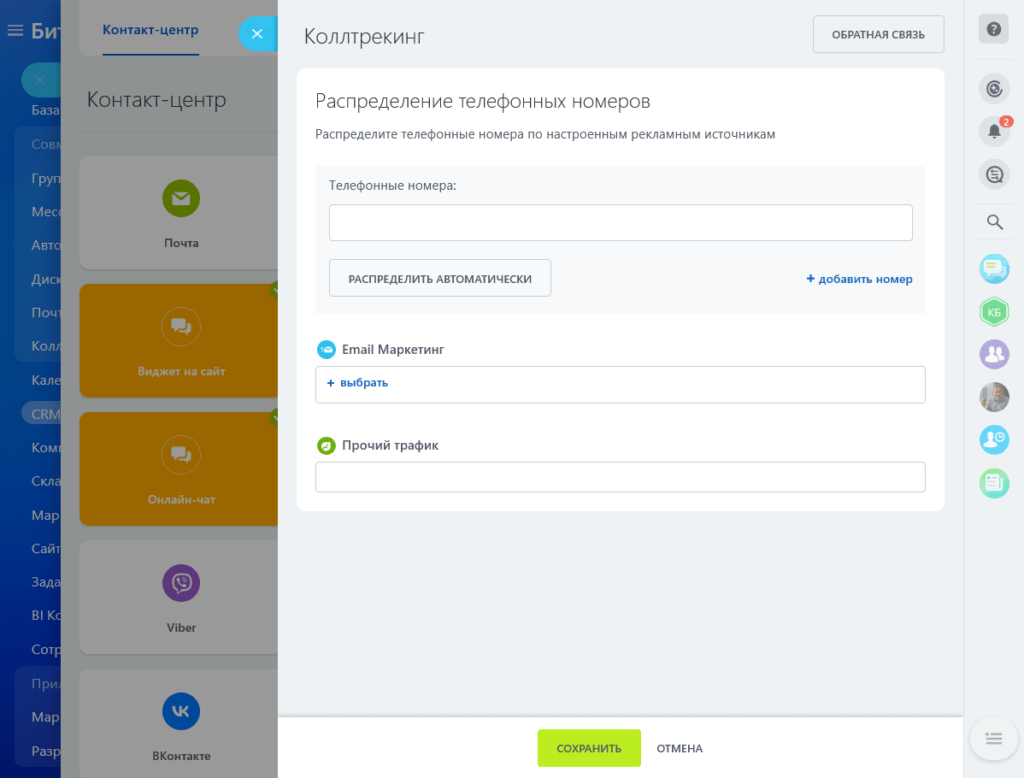Viewport: 1024px width, 778px height.
Task: Click the Прочий трафик number field
Action: point(620,477)
